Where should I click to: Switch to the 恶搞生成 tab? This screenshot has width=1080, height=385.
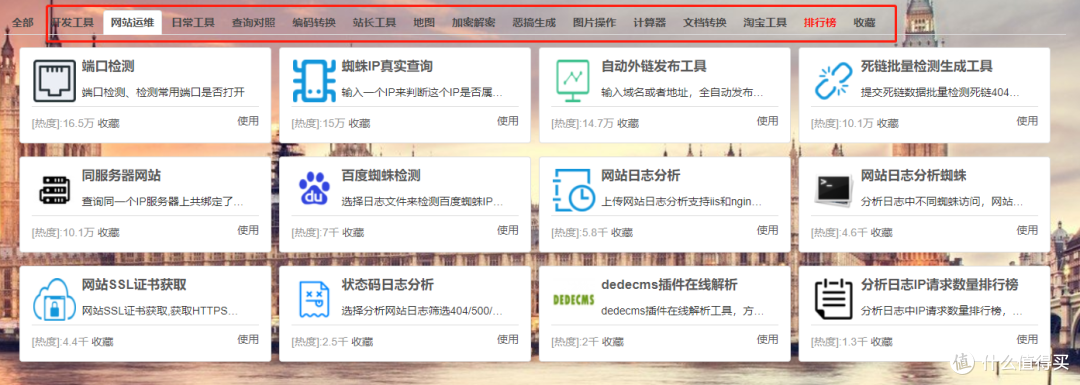(x=534, y=22)
